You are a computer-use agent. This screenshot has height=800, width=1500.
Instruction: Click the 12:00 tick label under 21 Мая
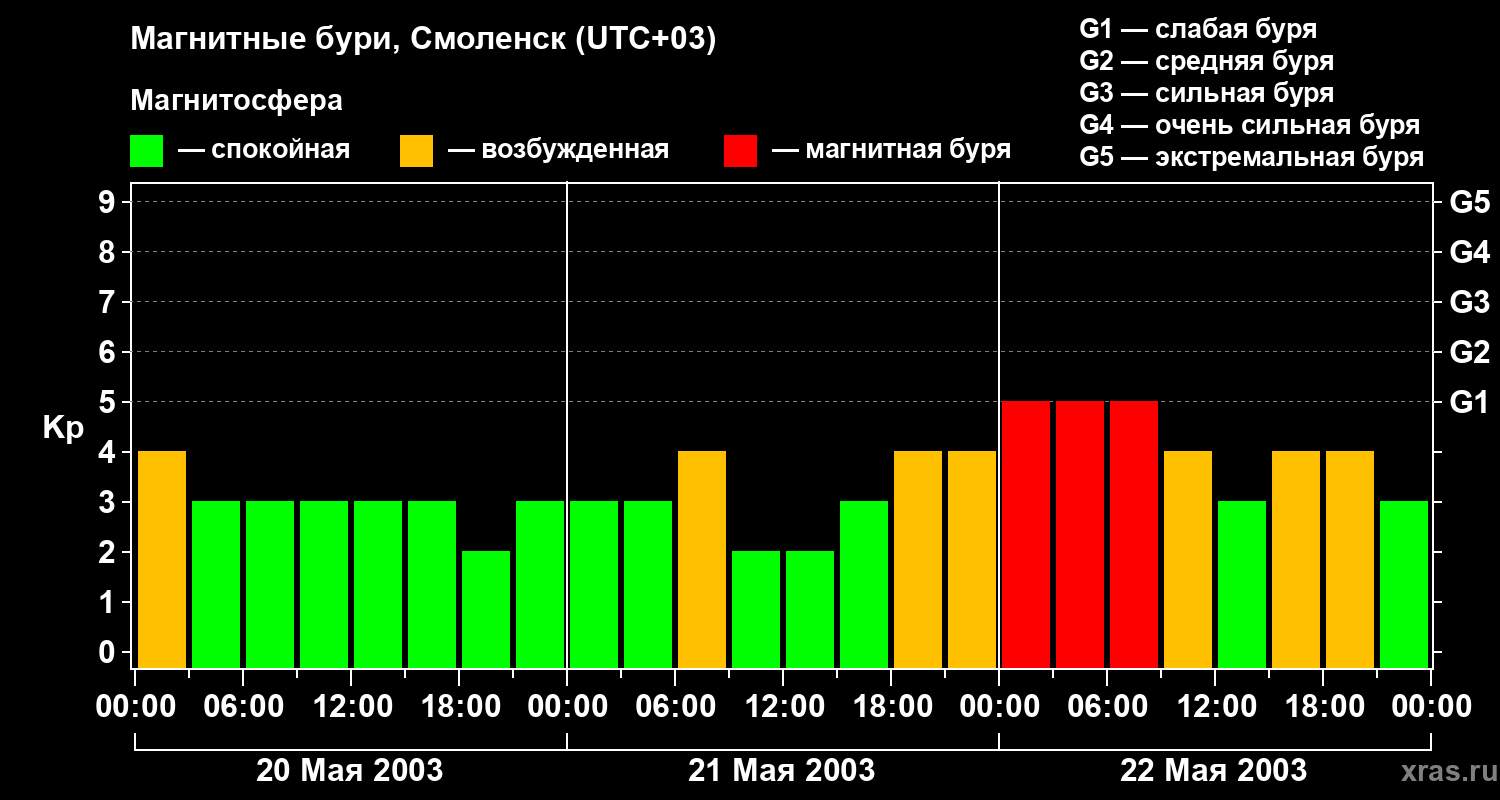tap(785, 707)
